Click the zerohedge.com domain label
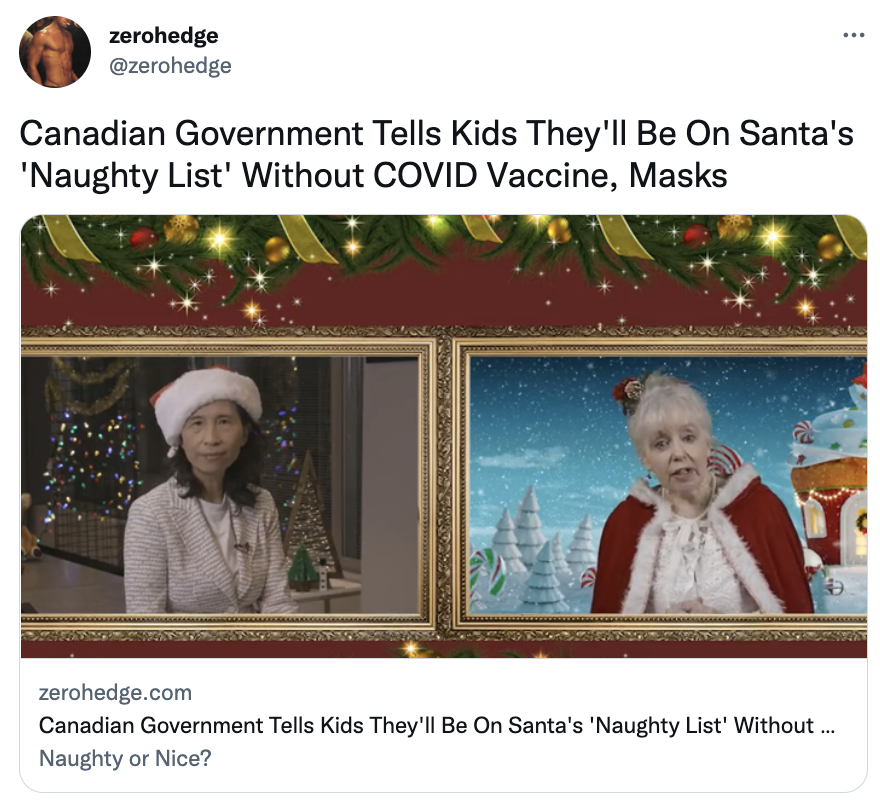This screenshot has height=806, width=880. [115, 693]
